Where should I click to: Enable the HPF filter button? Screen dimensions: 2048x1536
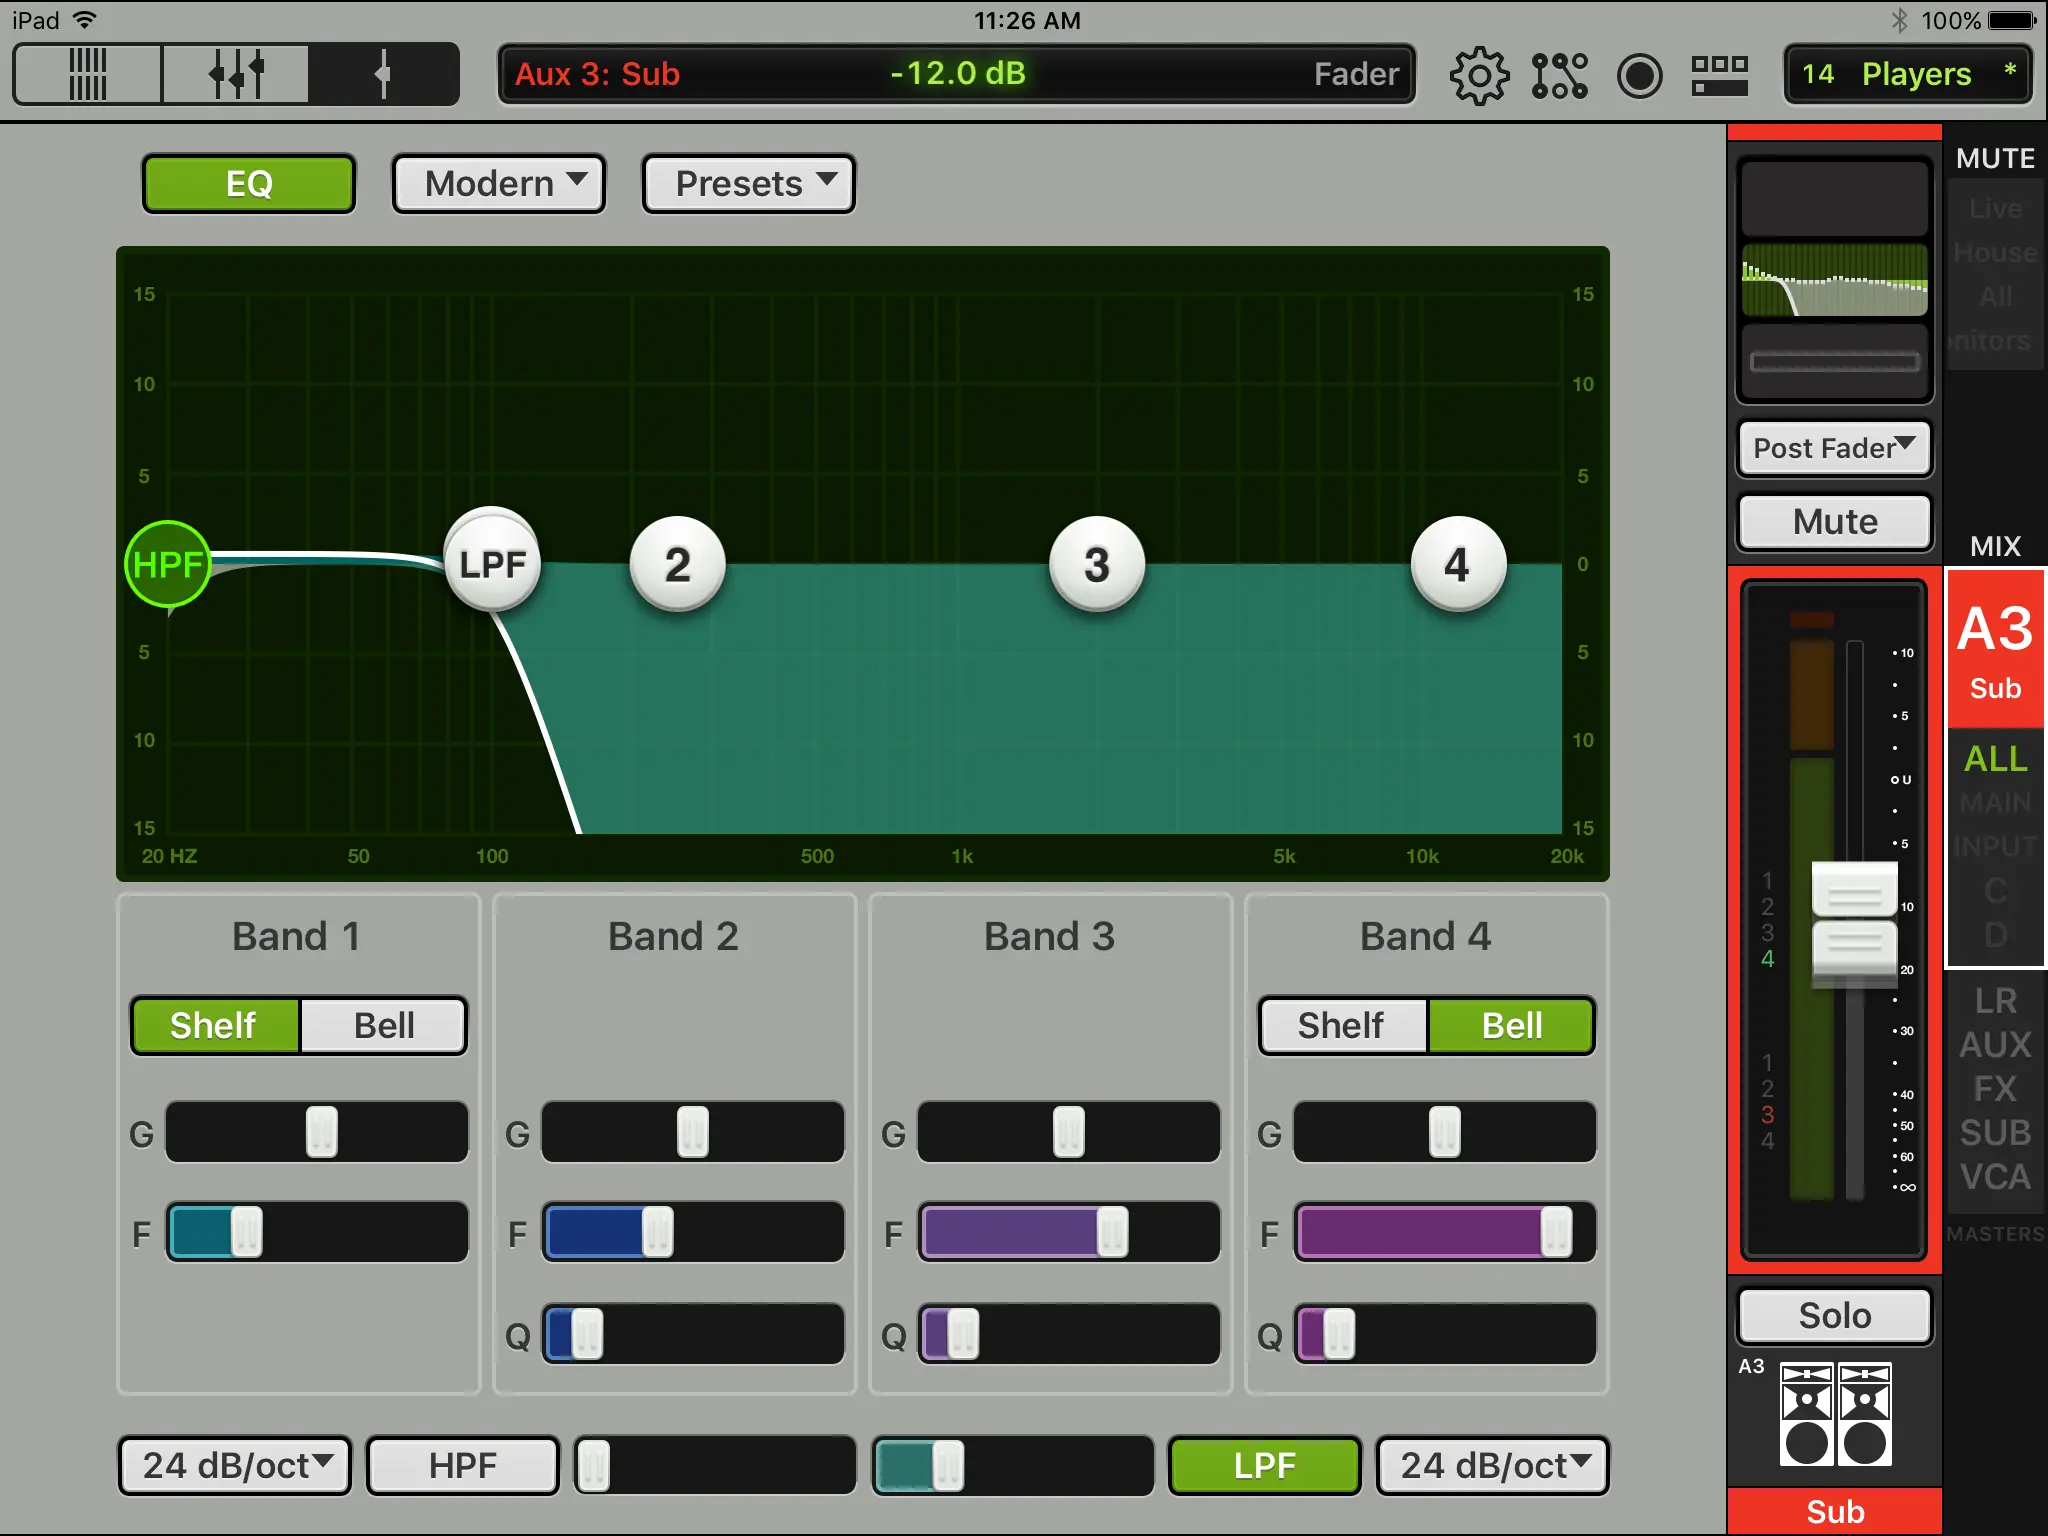[462, 1466]
